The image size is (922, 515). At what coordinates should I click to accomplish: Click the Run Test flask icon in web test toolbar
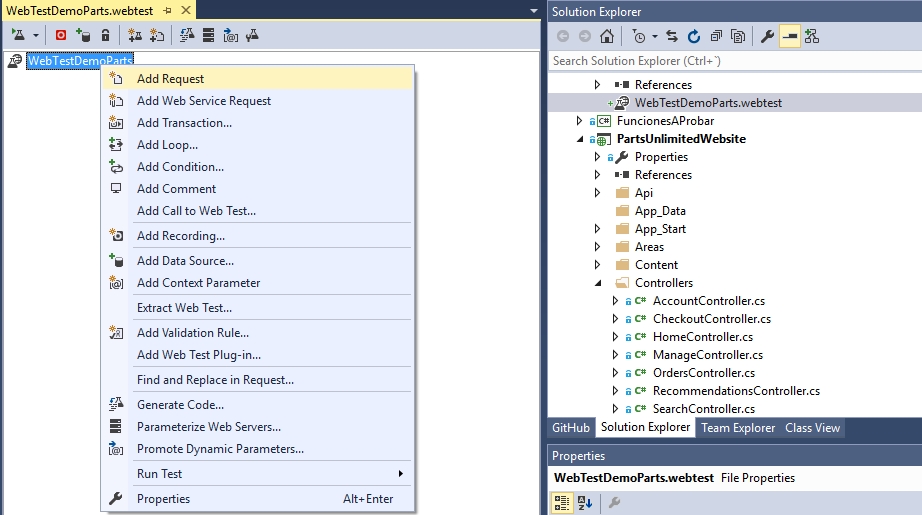(x=18, y=35)
